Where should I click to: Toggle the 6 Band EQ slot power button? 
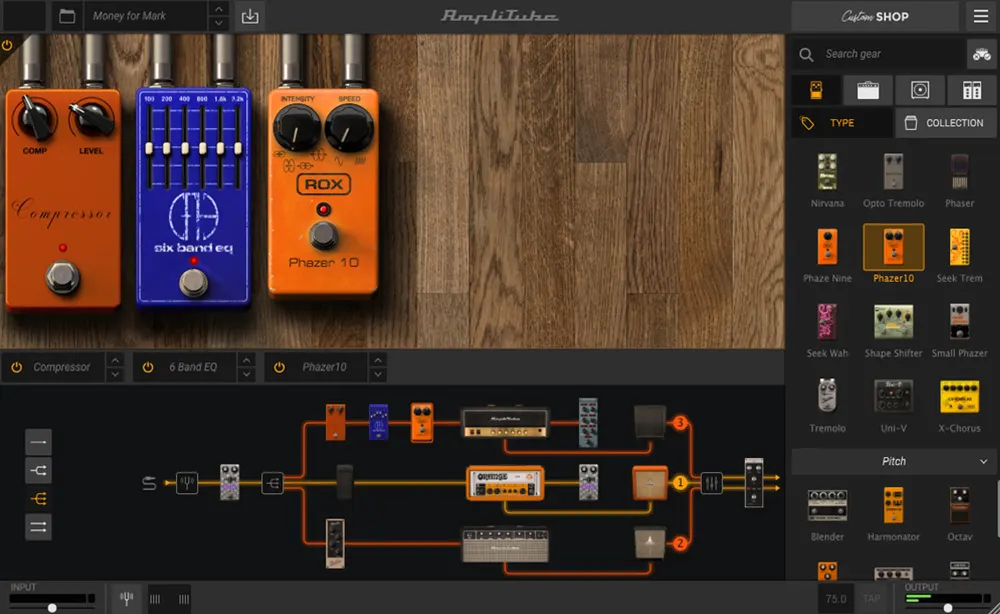click(x=148, y=367)
